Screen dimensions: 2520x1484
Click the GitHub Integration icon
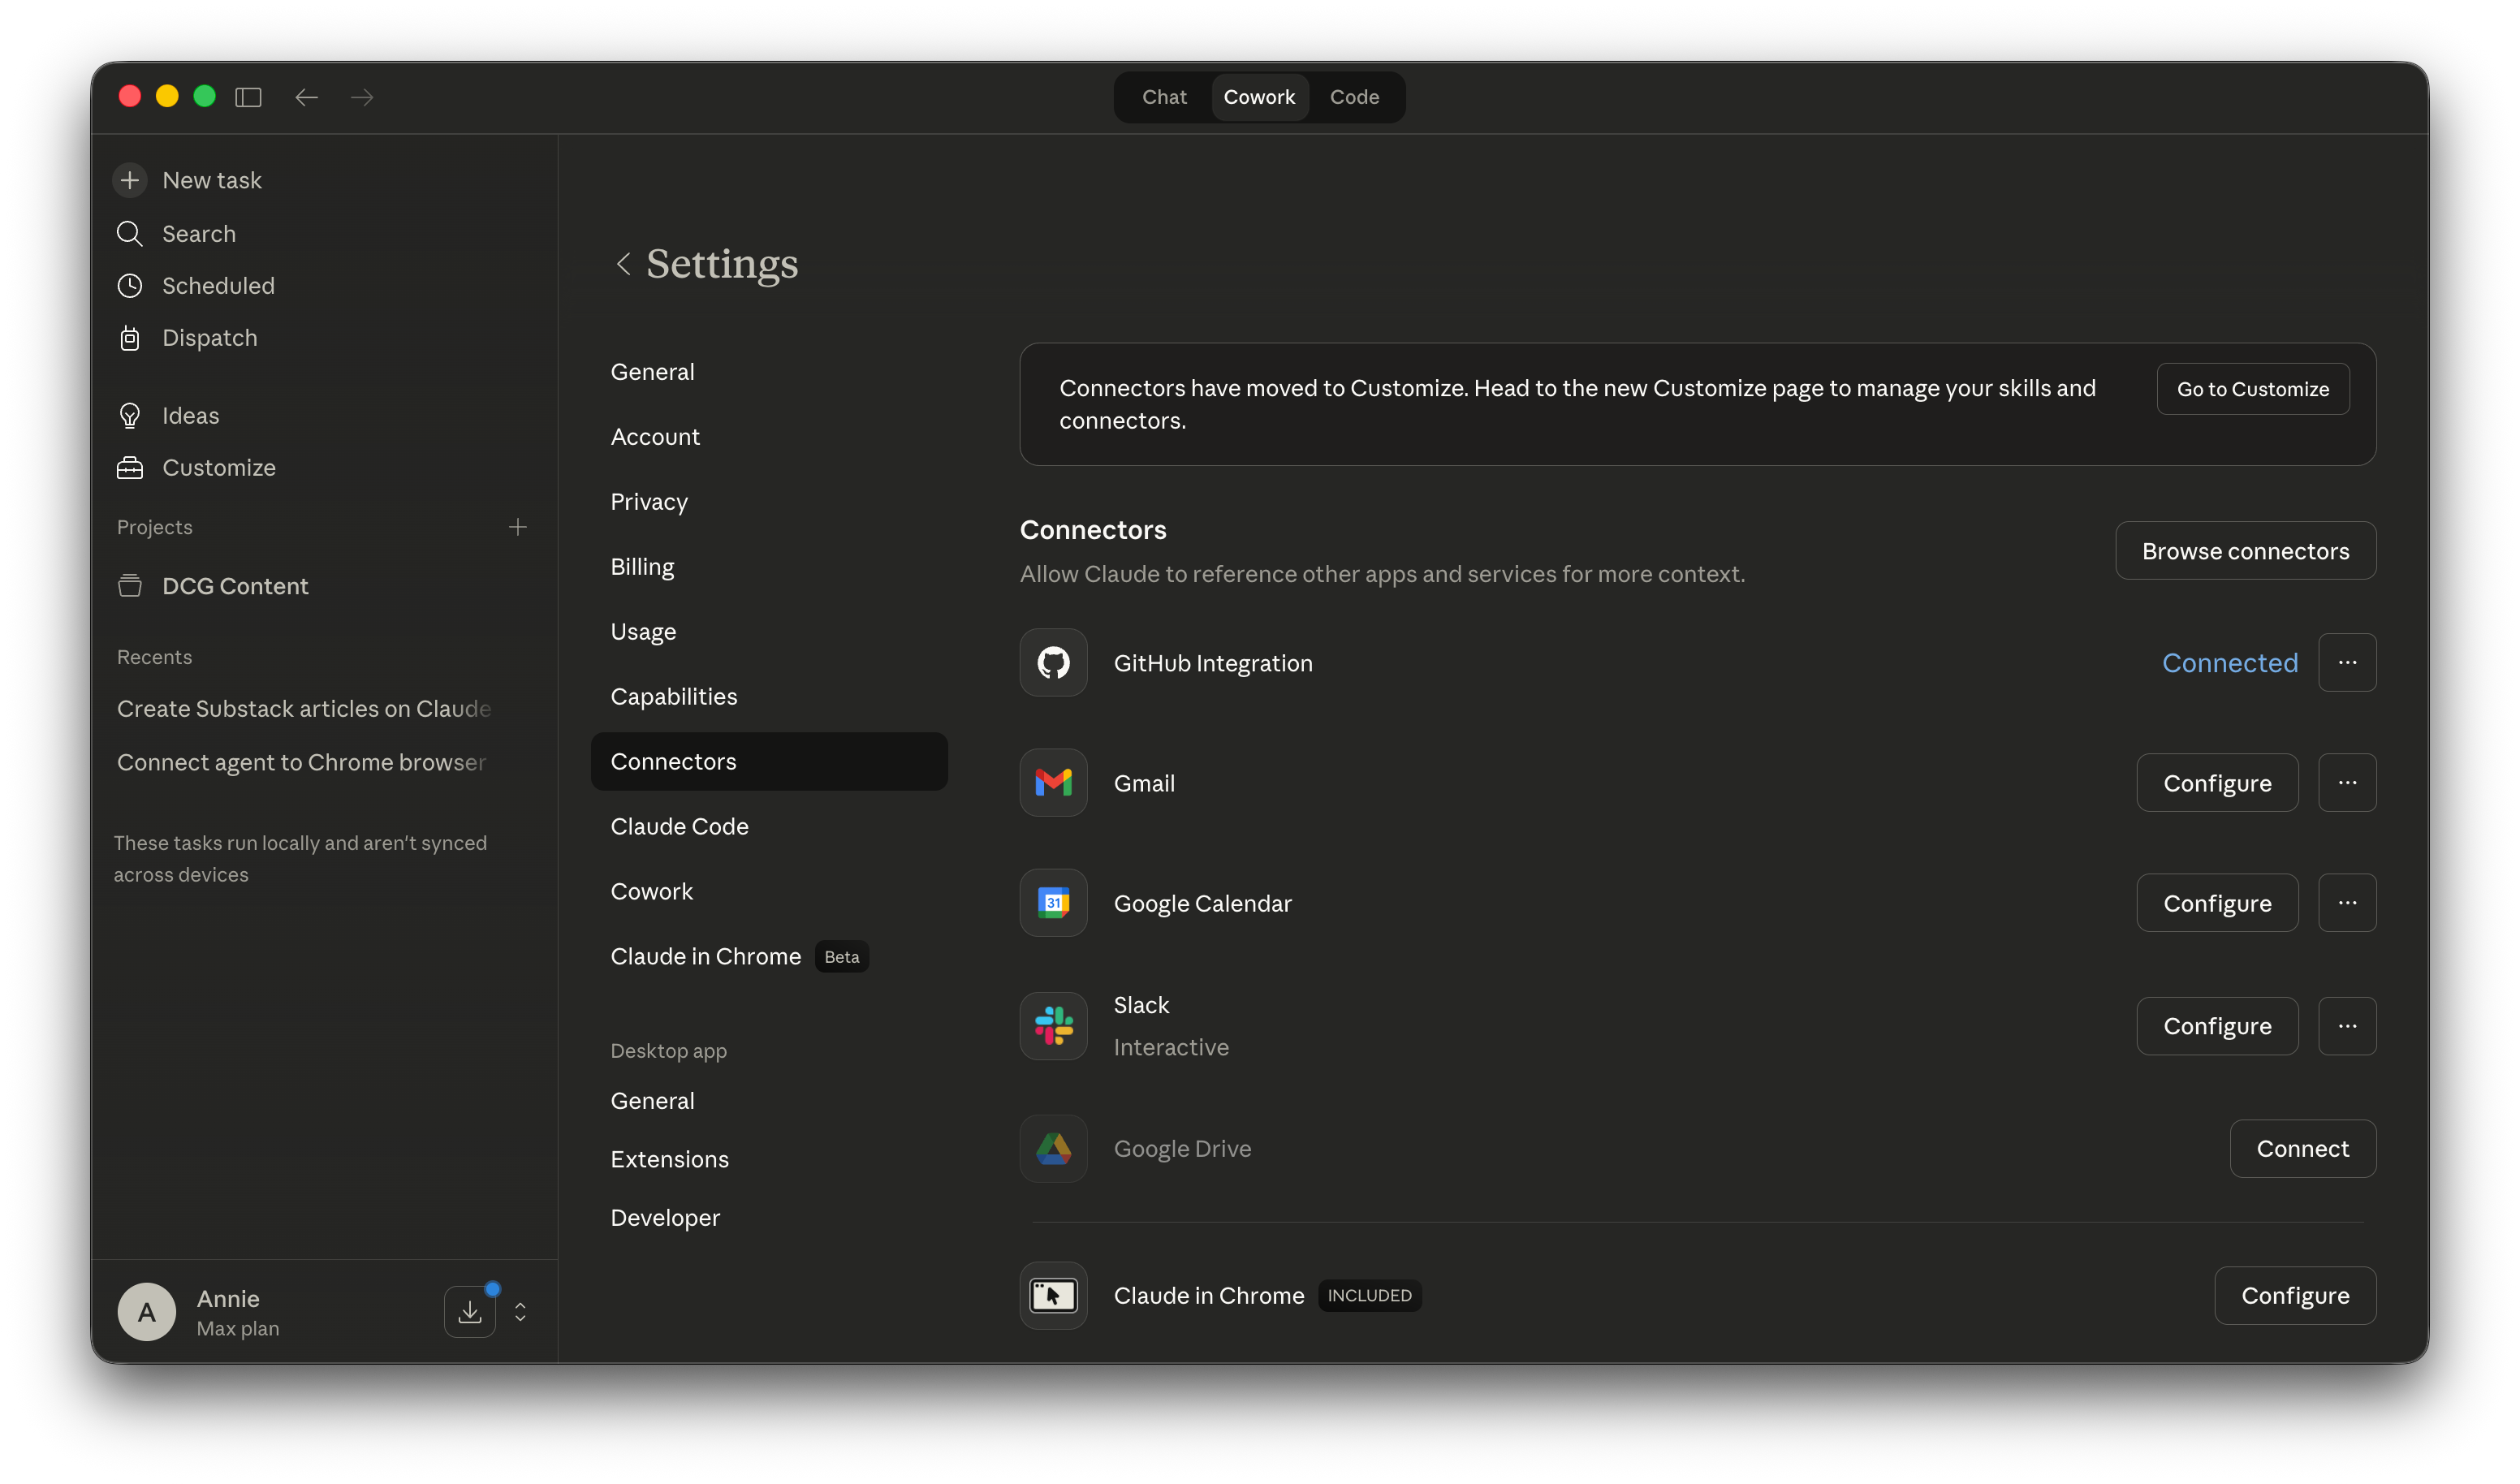tap(1053, 662)
